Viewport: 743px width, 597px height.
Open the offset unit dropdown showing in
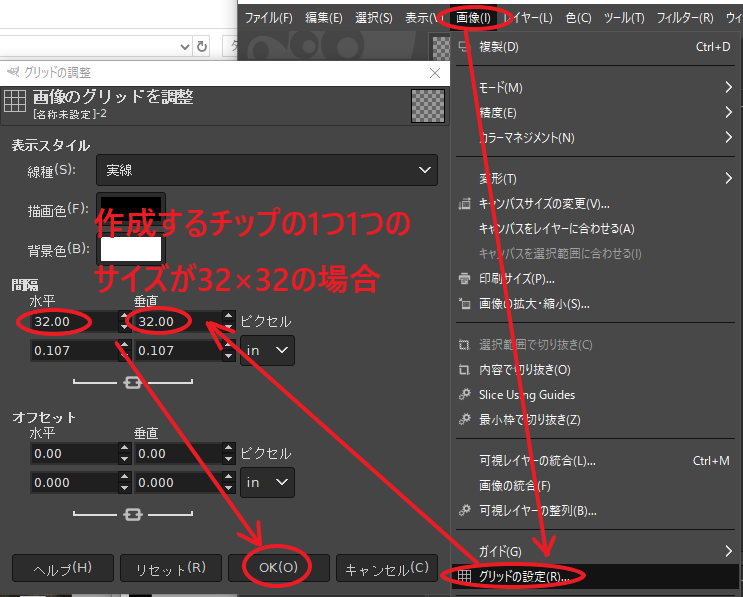coord(267,482)
